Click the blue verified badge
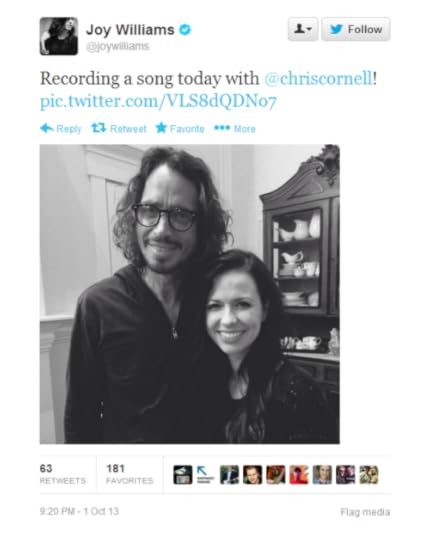Screen dimensions: 430x540 (185, 30)
